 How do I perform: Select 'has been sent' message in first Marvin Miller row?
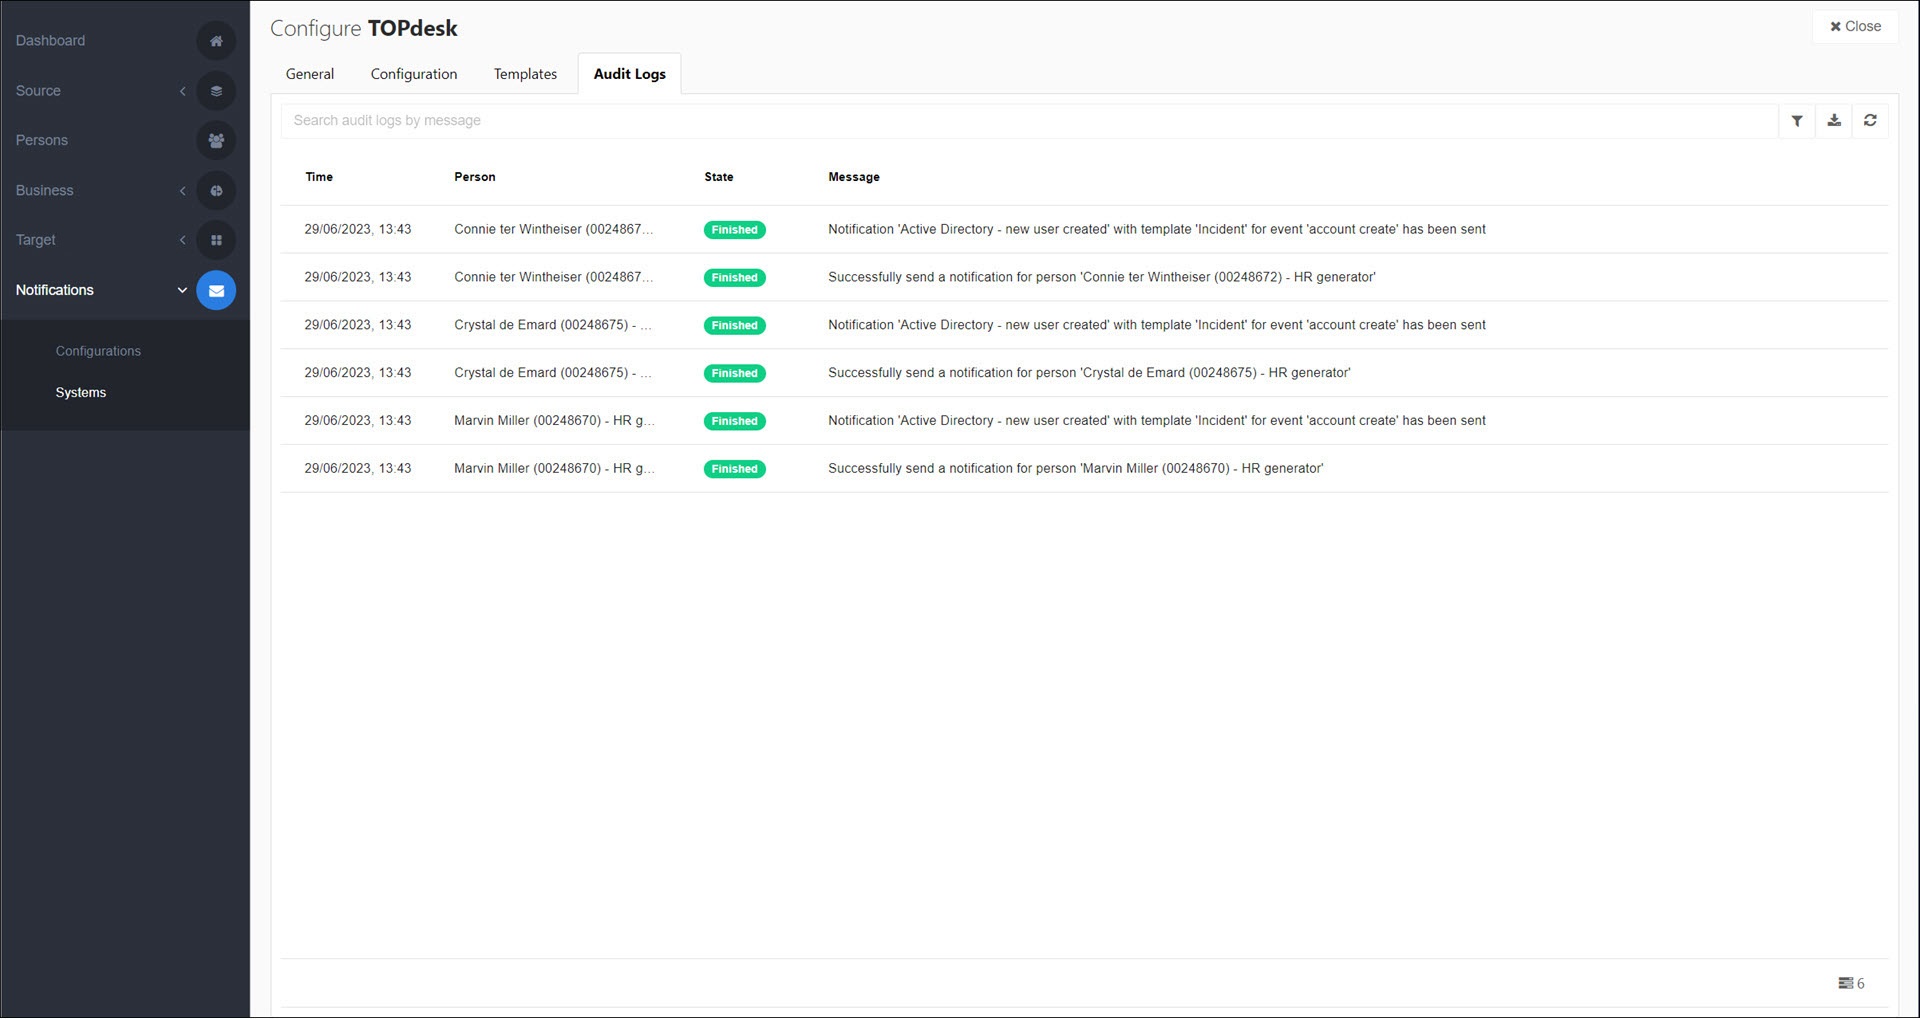(1157, 421)
